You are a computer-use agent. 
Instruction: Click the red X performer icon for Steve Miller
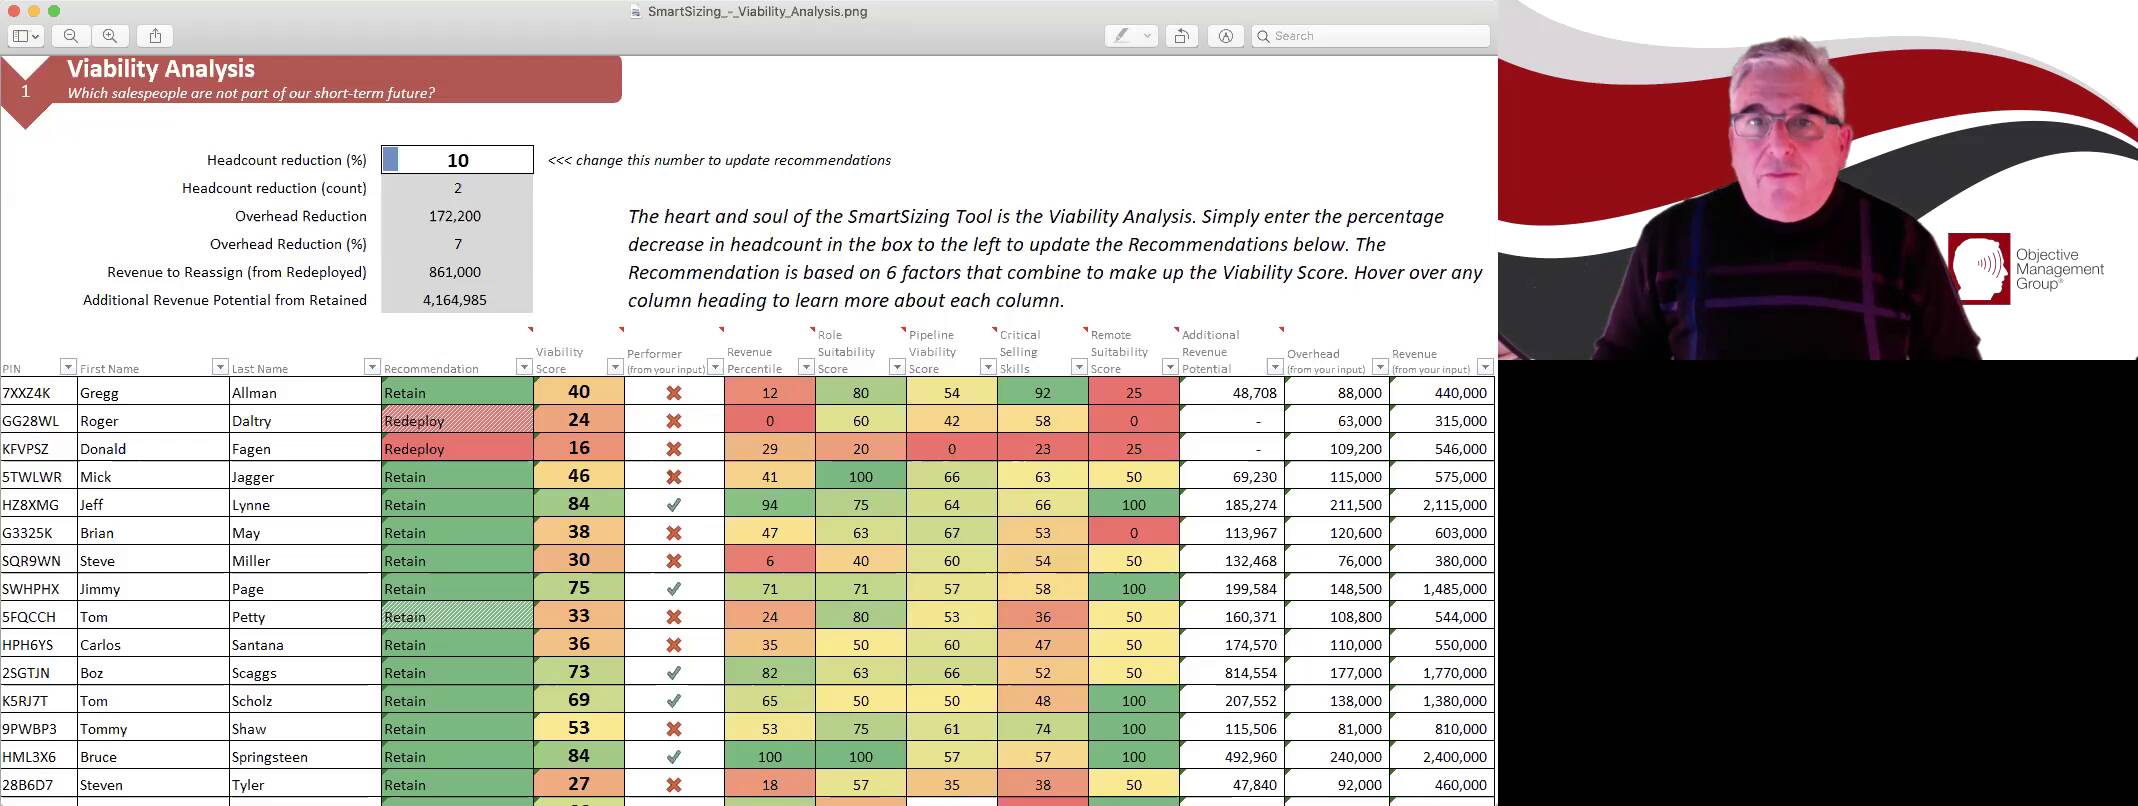tap(674, 561)
